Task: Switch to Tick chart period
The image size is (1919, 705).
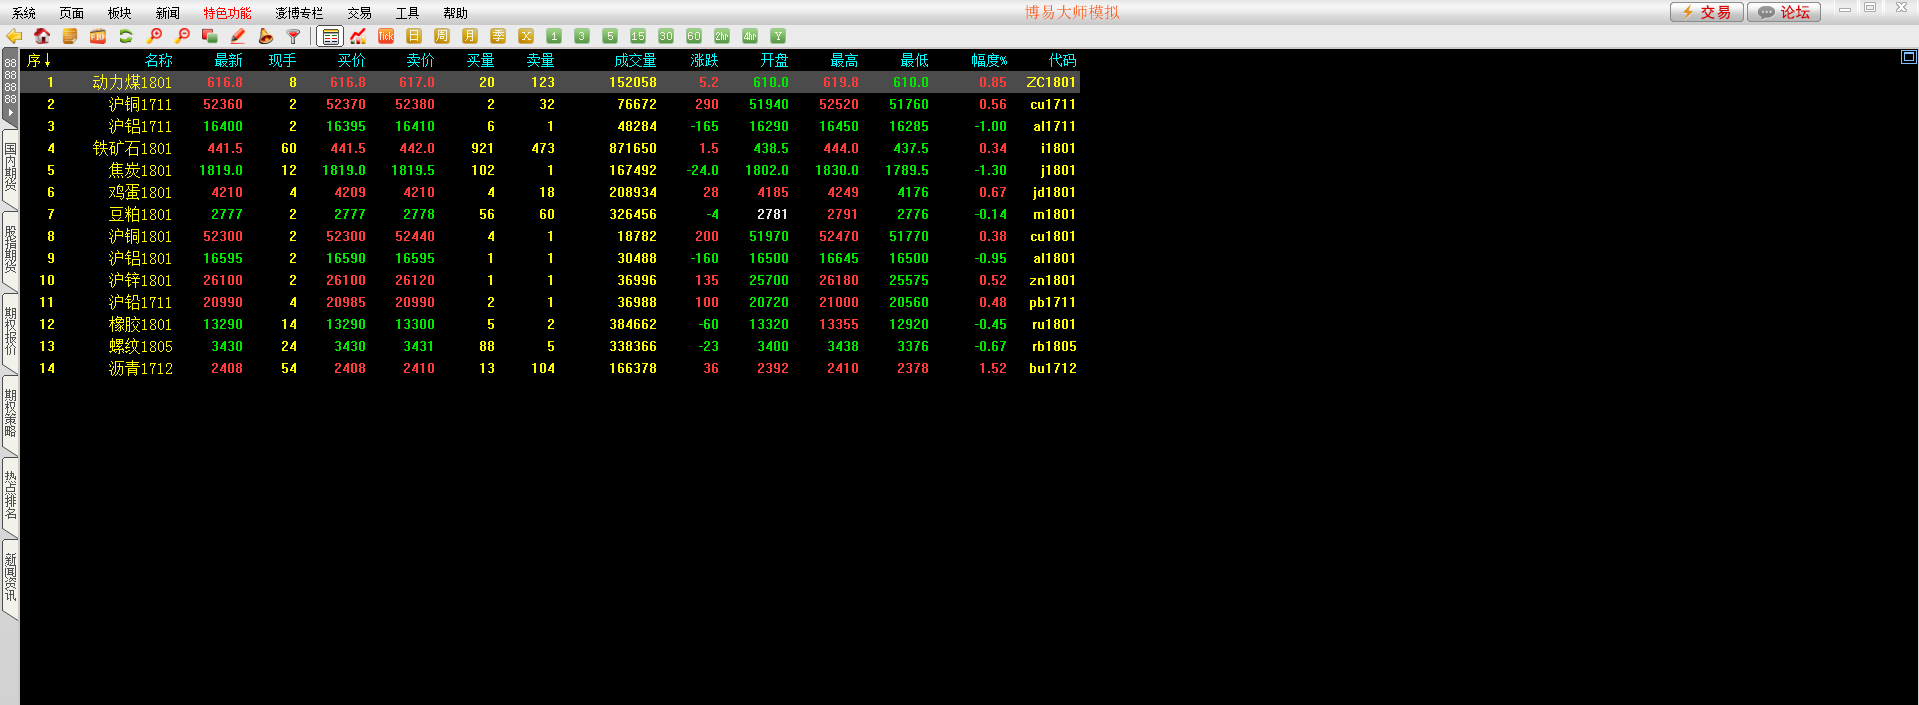Action: pos(386,36)
